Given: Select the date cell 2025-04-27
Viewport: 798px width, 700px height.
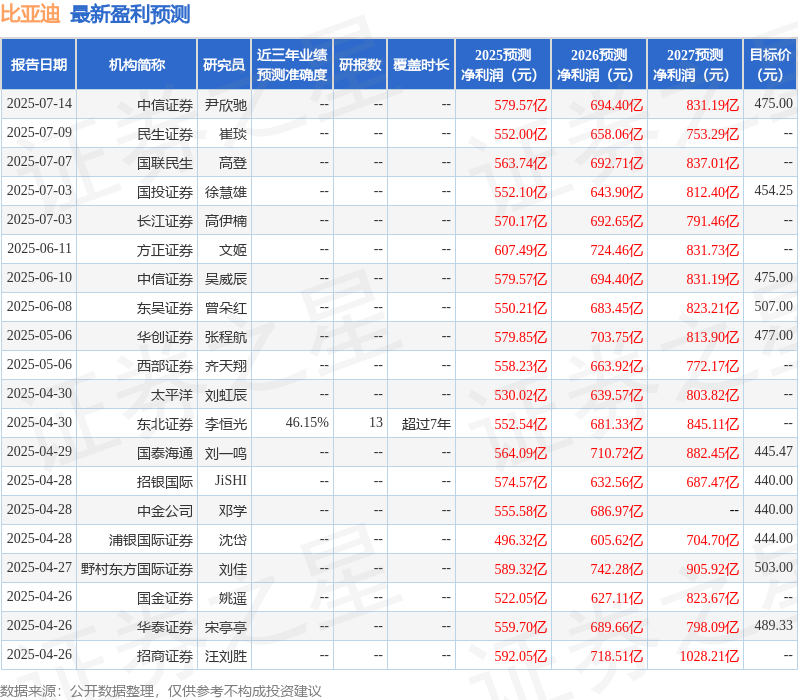Looking at the screenshot, I should 39,568.
